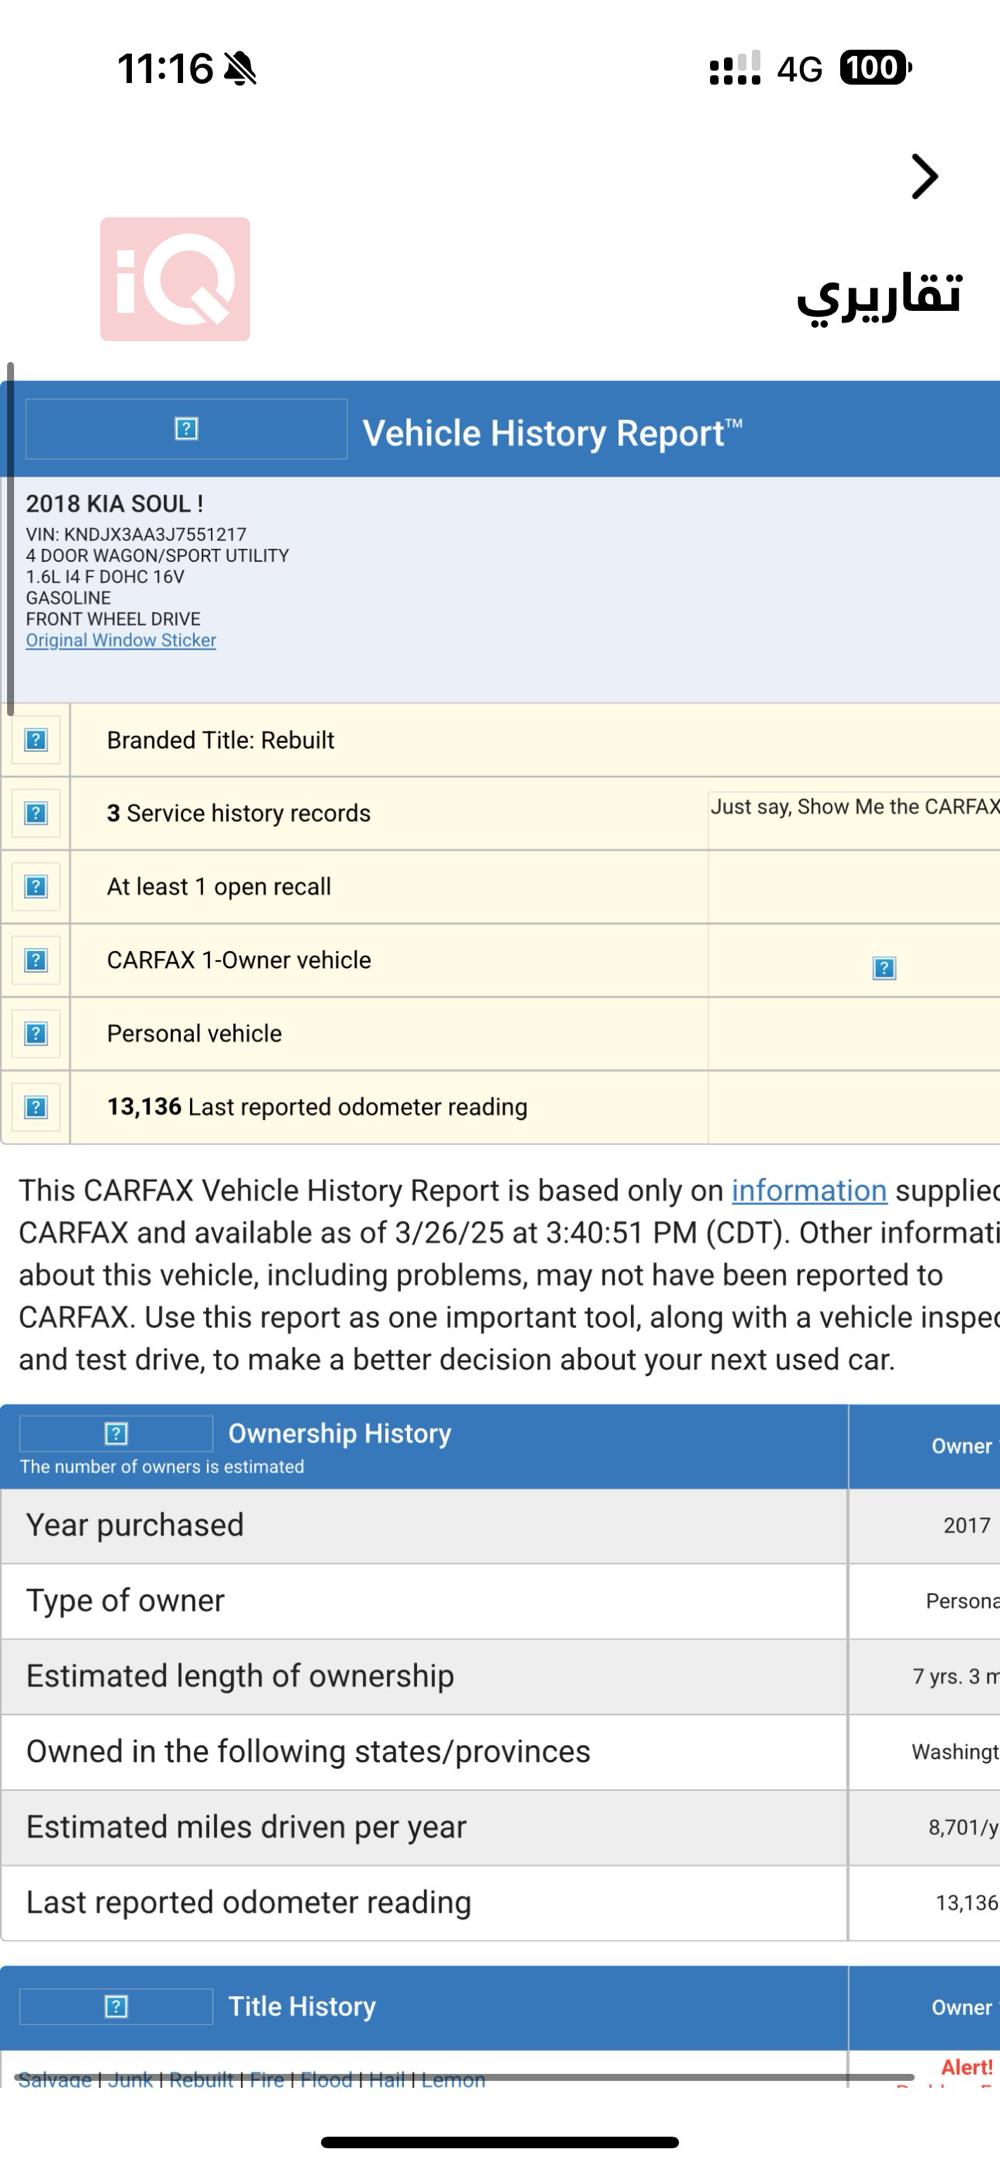Tap 13,136 Last reported odometer reading

point(317,1107)
